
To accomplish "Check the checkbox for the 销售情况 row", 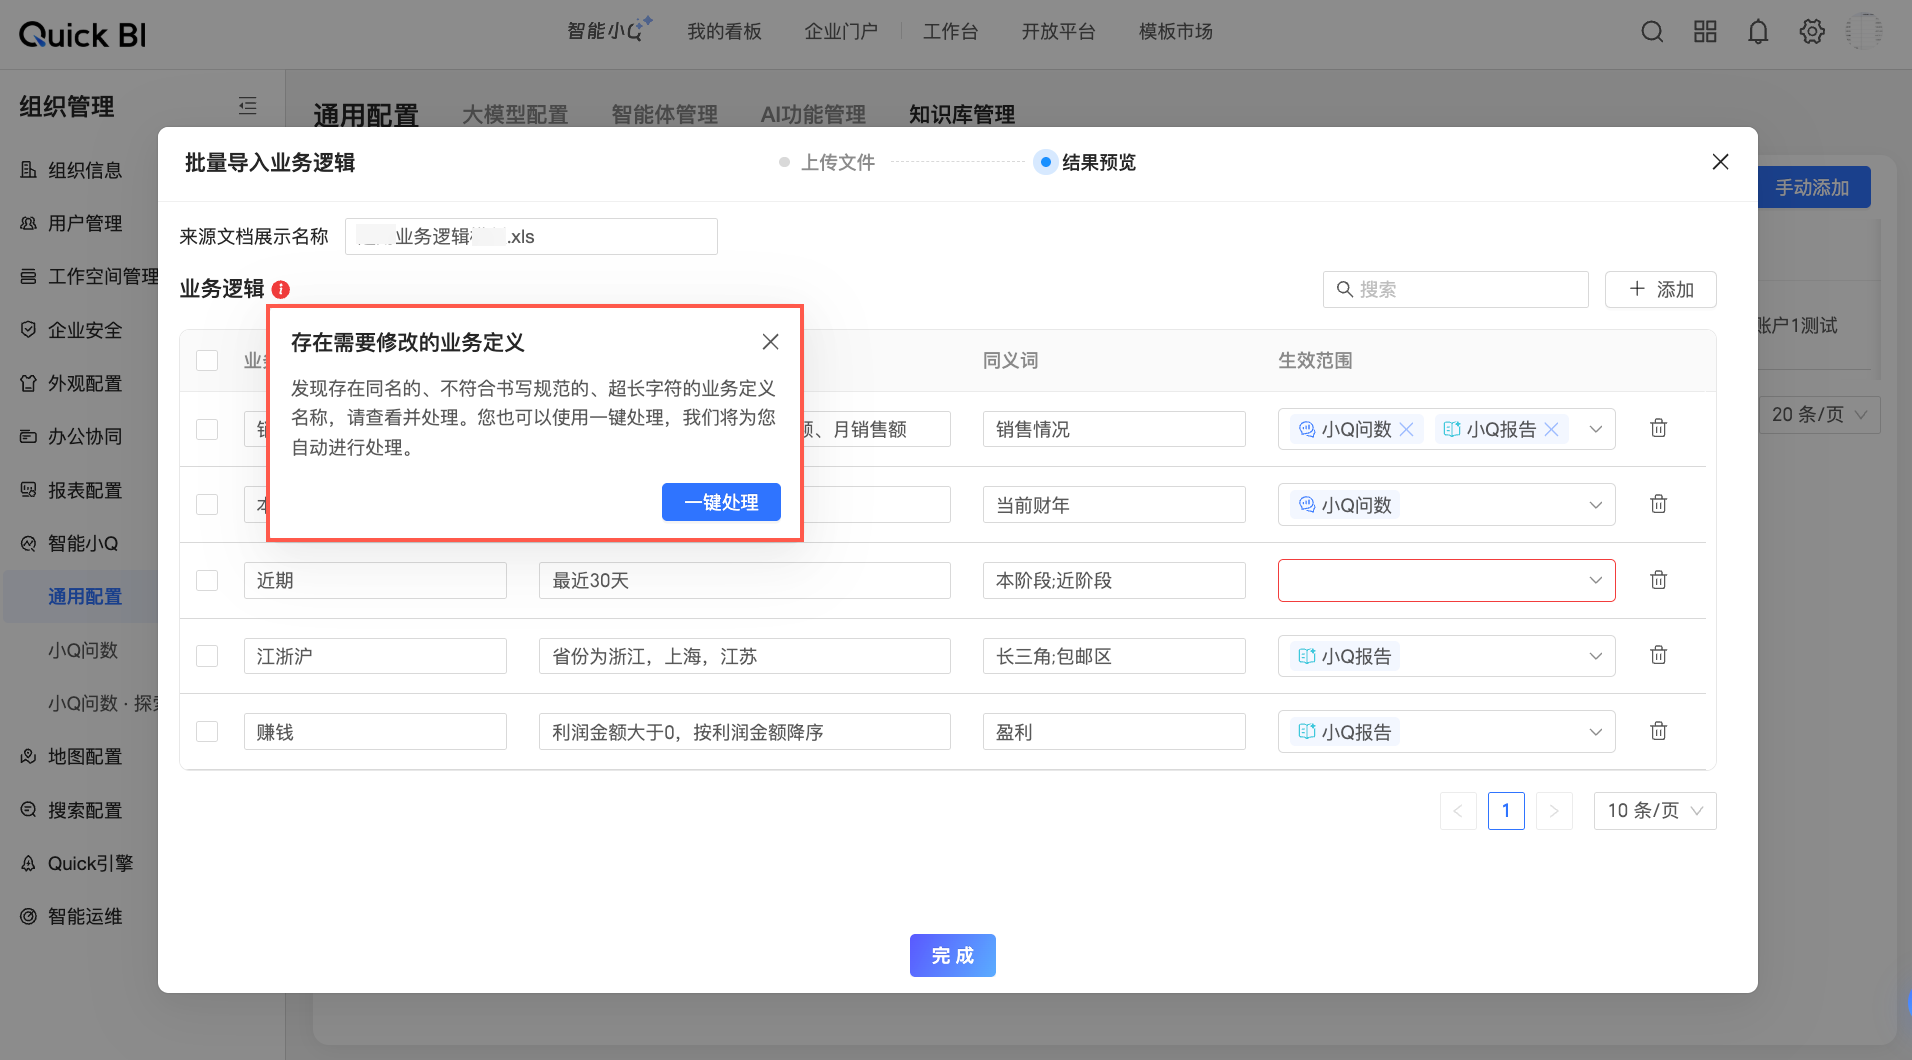I will point(207,429).
